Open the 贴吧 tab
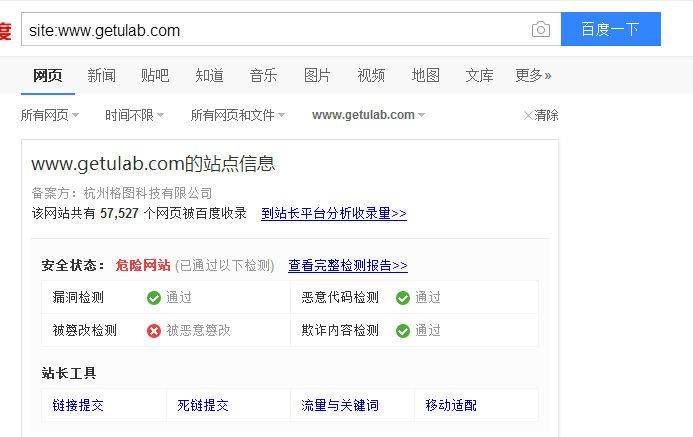The image size is (693, 437). click(x=155, y=76)
